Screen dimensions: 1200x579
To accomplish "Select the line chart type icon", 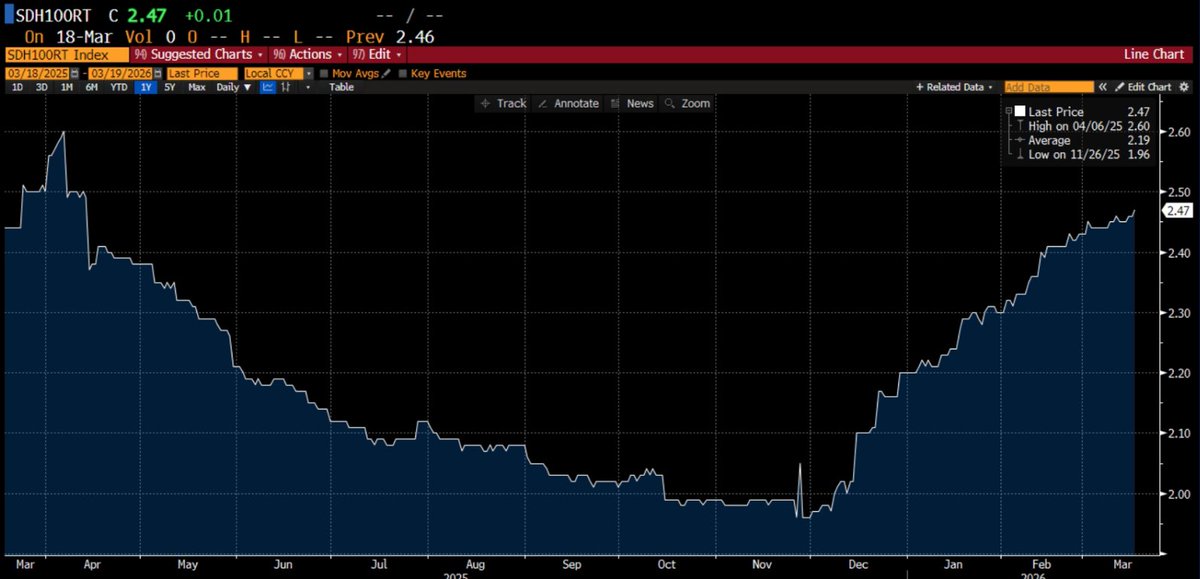I will point(268,88).
